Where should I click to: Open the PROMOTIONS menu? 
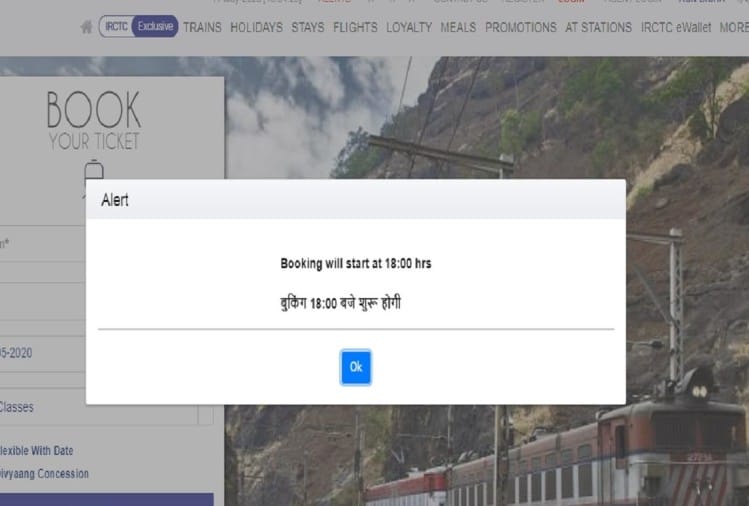click(x=521, y=27)
